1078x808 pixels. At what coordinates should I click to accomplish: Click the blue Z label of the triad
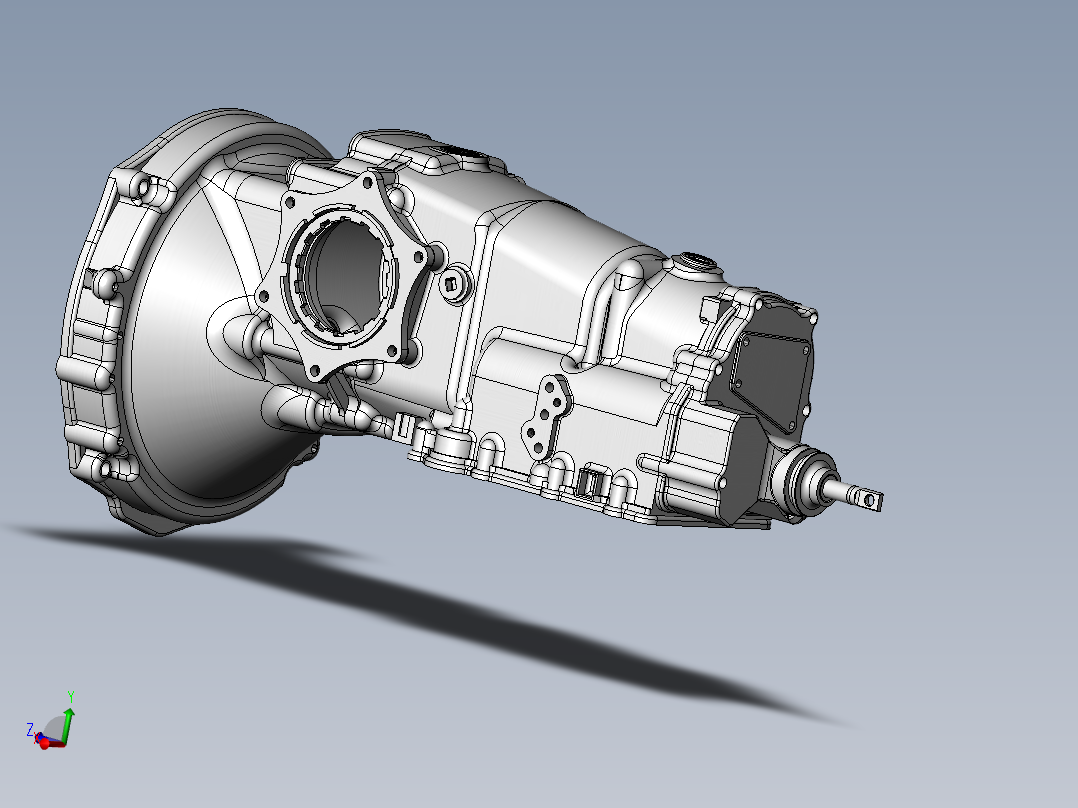point(30,729)
